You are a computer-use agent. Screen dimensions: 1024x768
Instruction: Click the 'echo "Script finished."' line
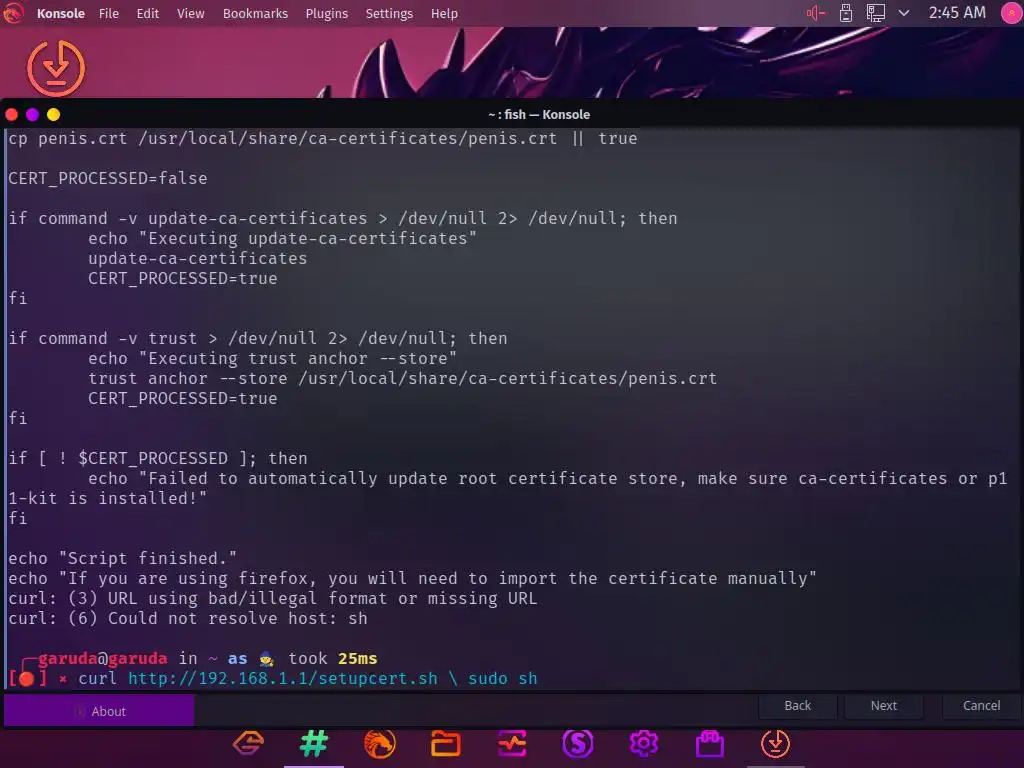122,558
